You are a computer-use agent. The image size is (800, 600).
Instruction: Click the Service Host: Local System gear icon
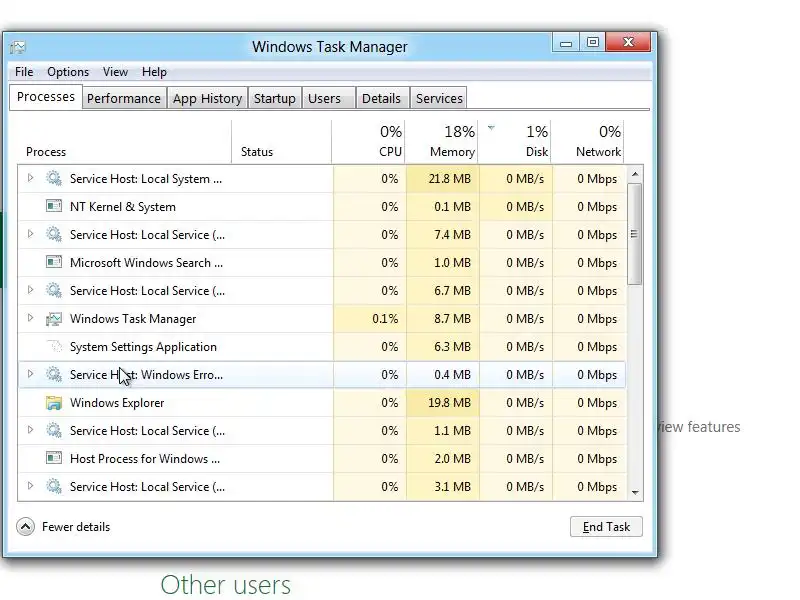(x=54, y=178)
